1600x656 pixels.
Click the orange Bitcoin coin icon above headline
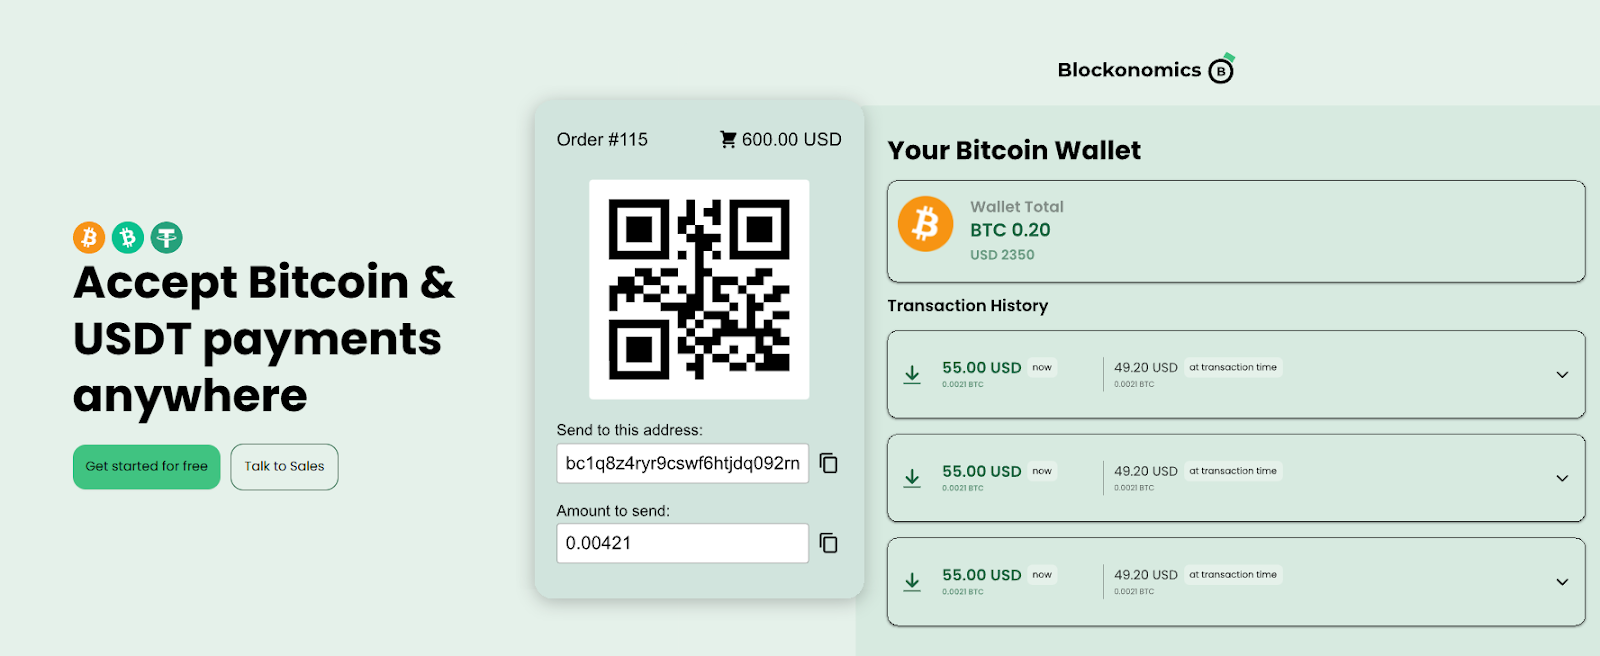tap(89, 237)
